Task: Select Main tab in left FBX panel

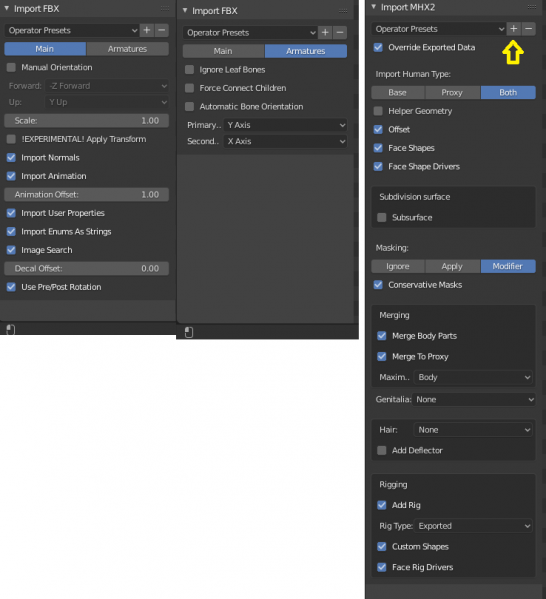Action: pos(45,49)
